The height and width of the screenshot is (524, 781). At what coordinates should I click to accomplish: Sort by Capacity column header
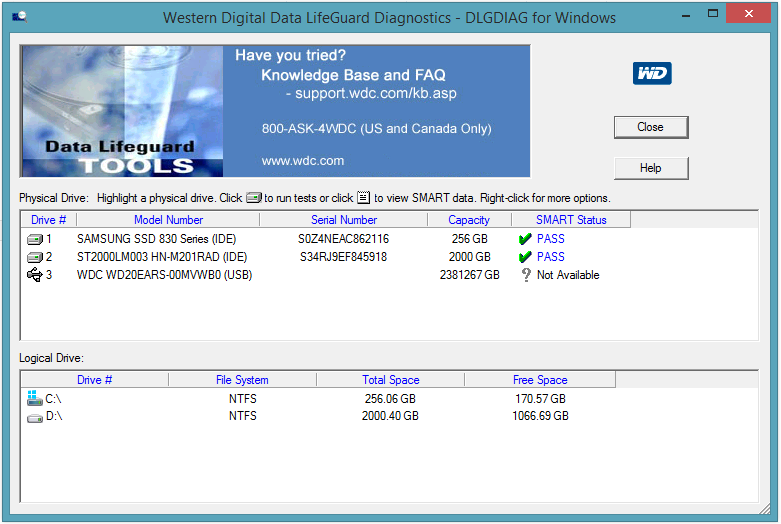[x=469, y=220]
